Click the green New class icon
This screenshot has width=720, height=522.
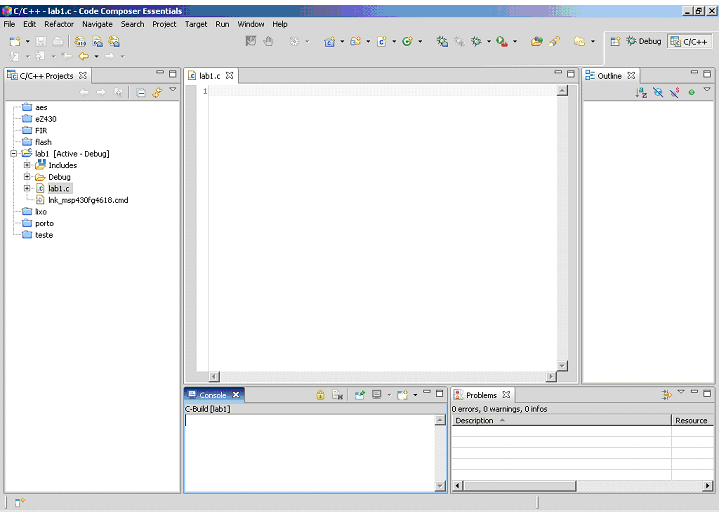click(x=407, y=42)
